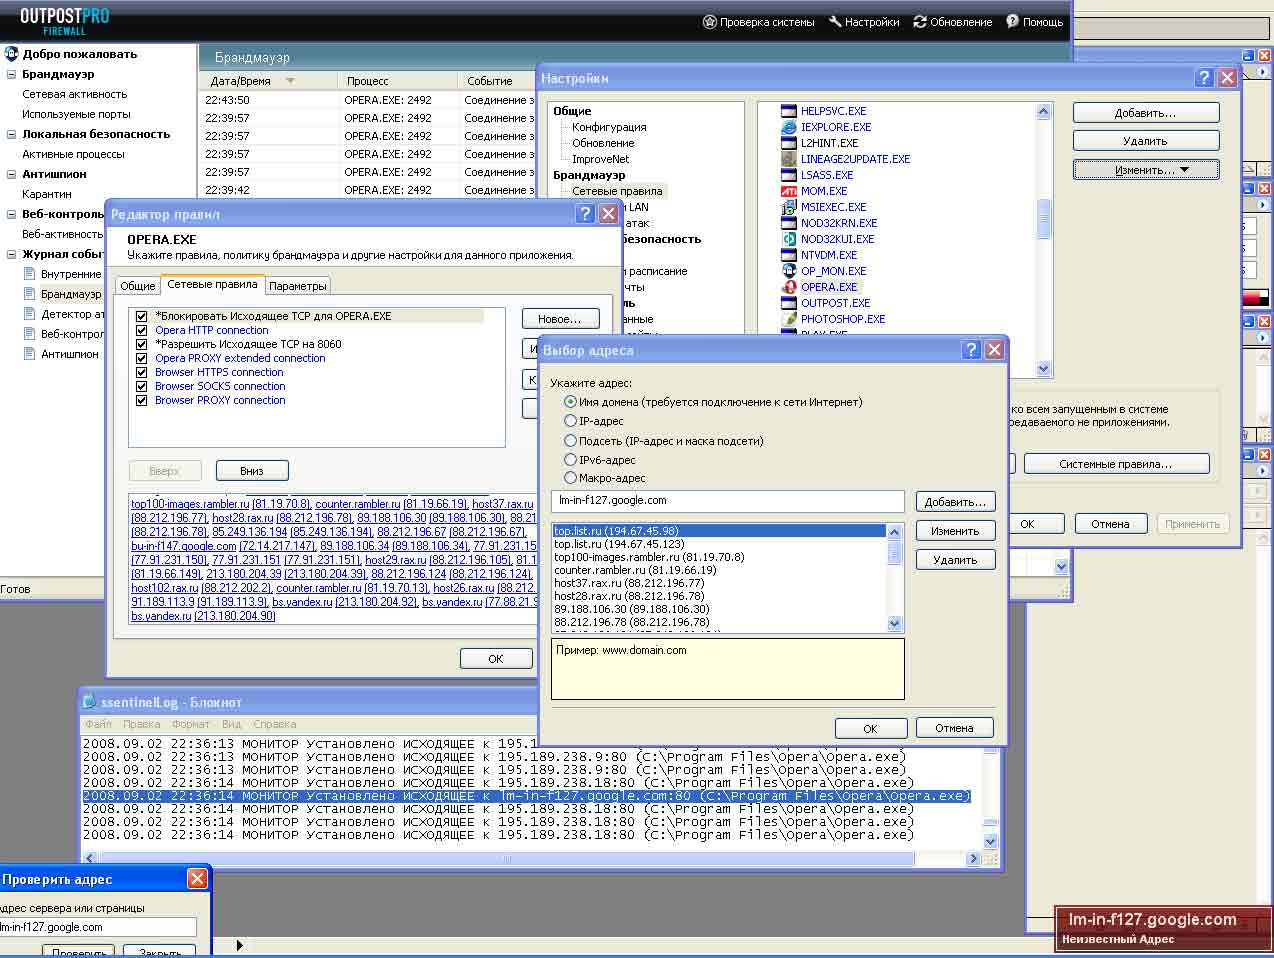Click the Anti-spyware log icon in sidebar
1274x958 pixels.
pos(29,354)
